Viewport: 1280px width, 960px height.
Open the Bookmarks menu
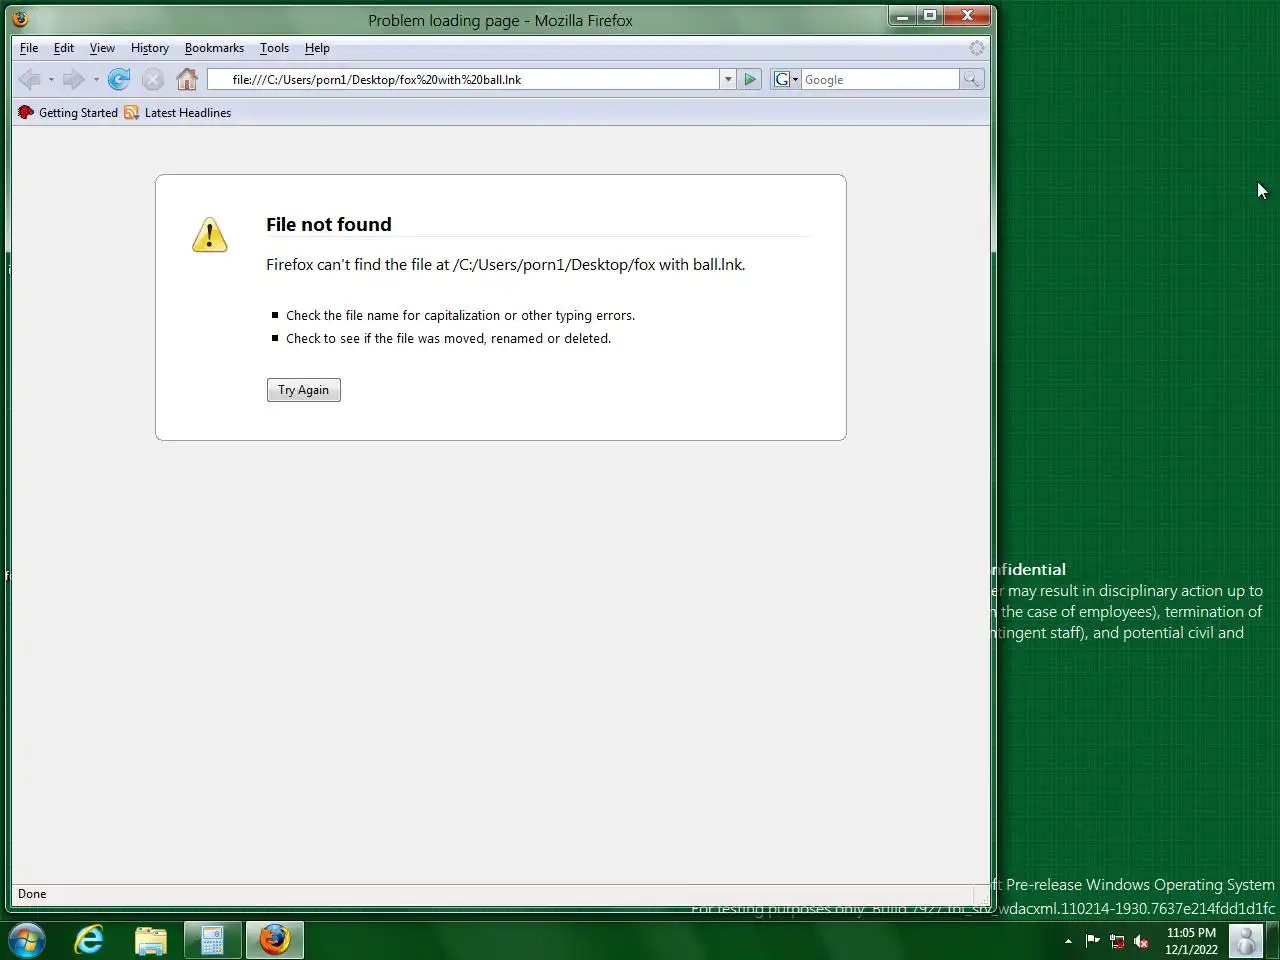(214, 48)
